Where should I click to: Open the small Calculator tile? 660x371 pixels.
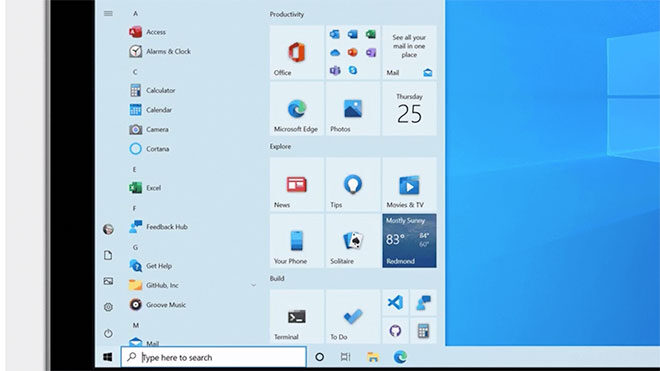[423, 331]
